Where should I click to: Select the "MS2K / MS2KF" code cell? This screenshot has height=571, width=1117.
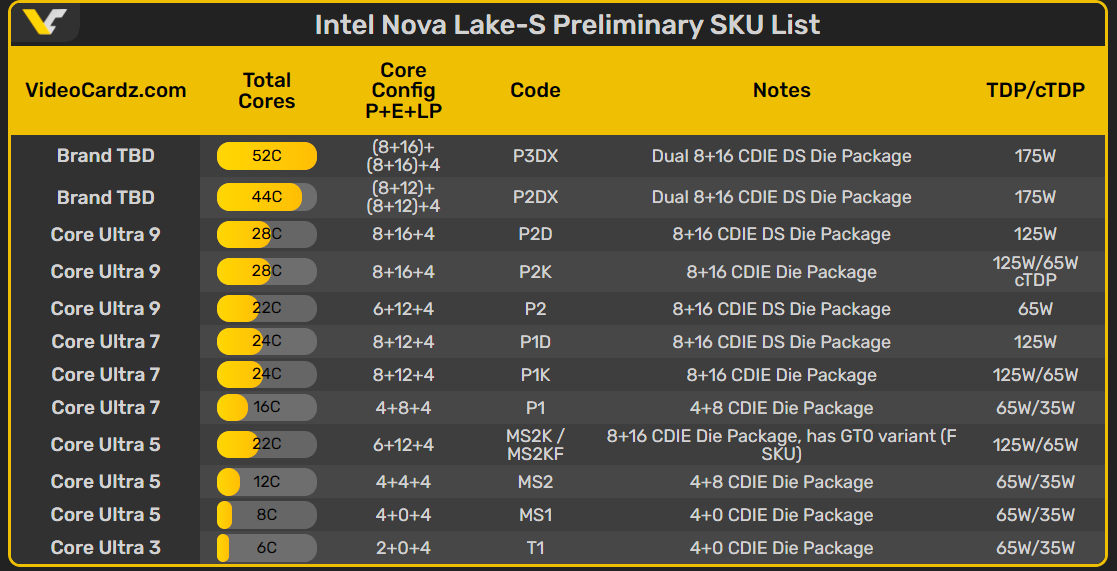(535, 444)
